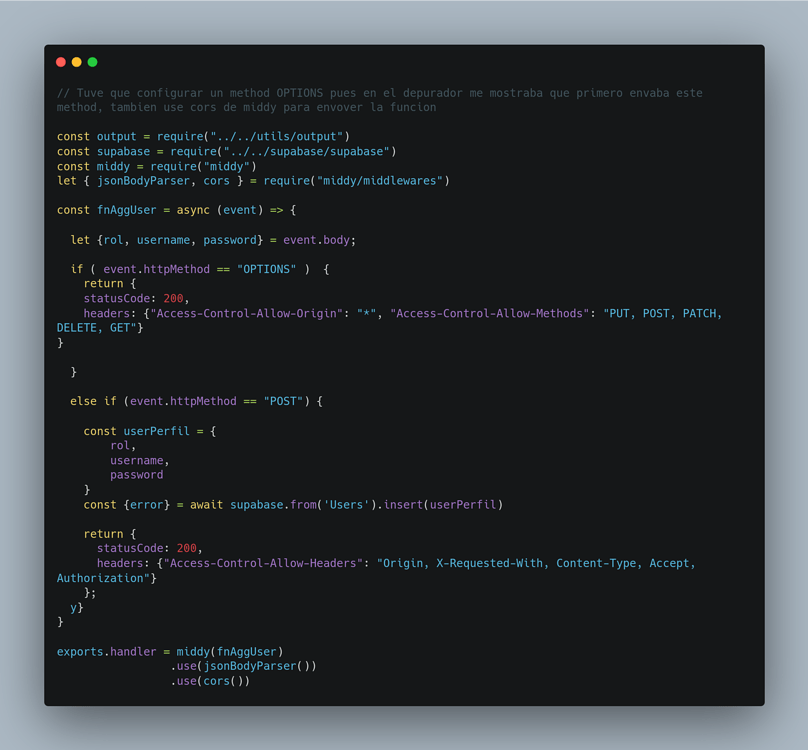This screenshot has width=808, height=750.
Task: Click the 'Users' table name string
Action: [x=346, y=505]
